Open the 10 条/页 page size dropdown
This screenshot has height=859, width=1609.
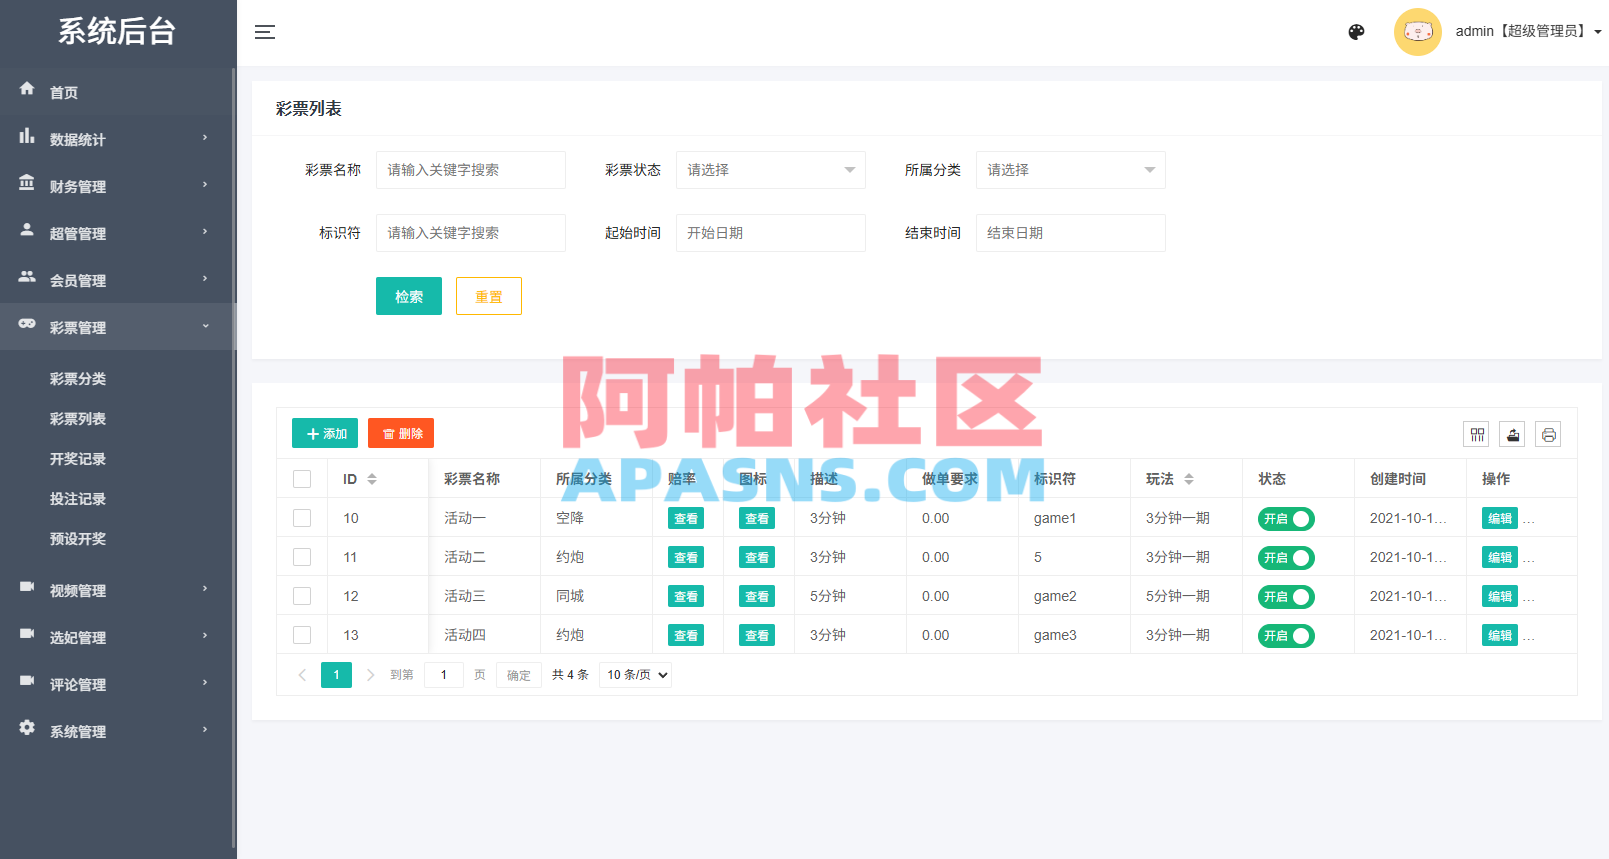click(636, 675)
